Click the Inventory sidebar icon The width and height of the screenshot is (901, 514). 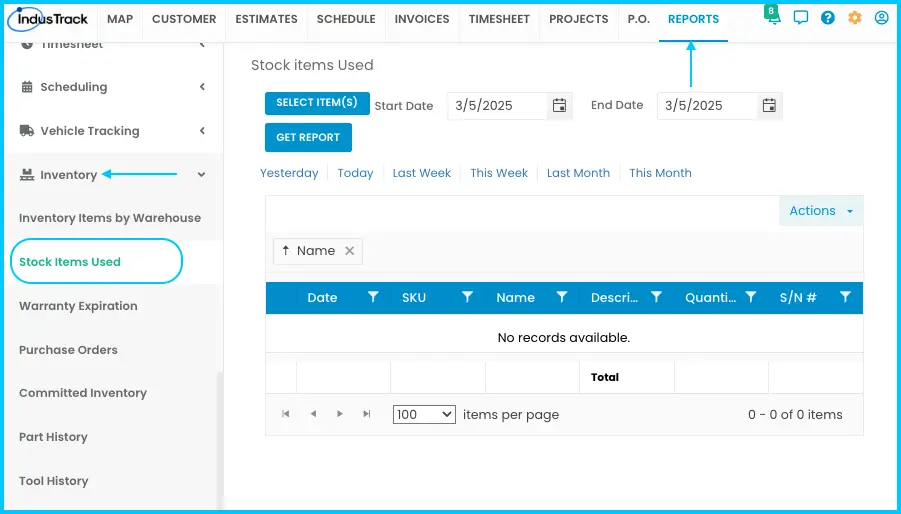pos(27,175)
